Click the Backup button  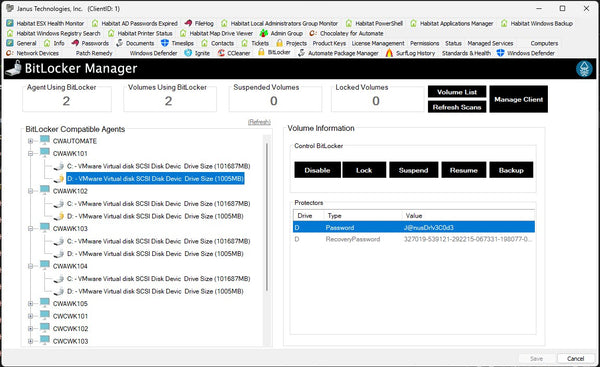coord(511,170)
